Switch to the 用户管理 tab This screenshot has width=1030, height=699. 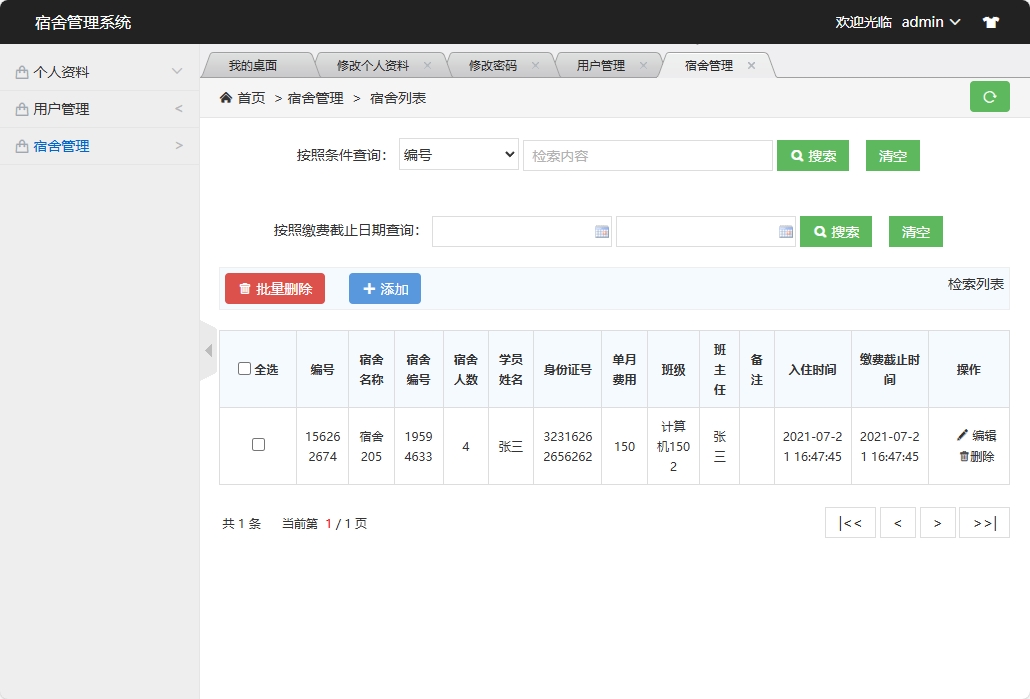pyautogui.click(x=603, y=63)
